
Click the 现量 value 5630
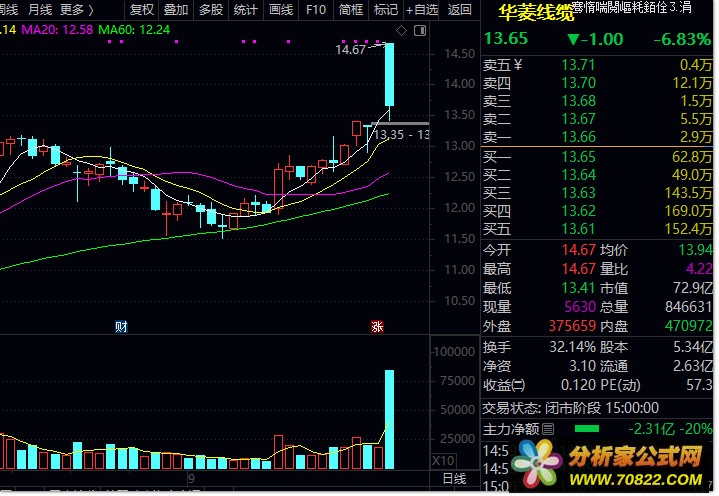coord(580,306)
